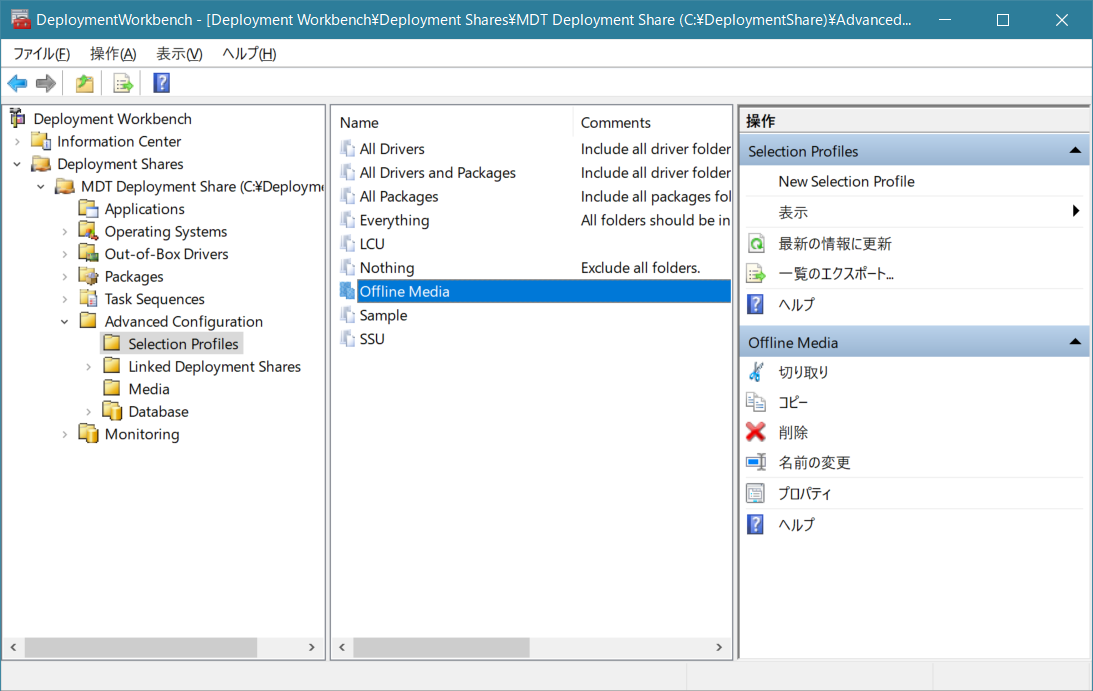
Task: Collapse the Advanced Configuration node
Action: point(65,321)
